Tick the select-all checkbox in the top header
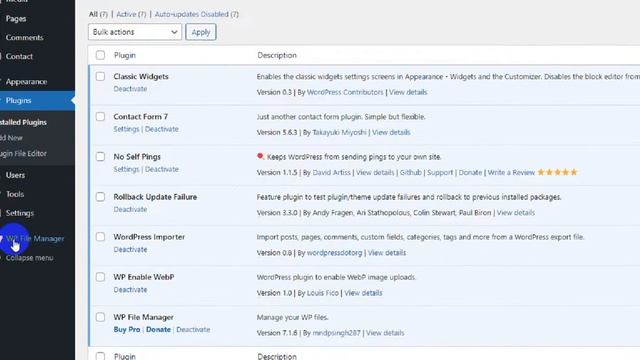 click(x=100, y=55)
